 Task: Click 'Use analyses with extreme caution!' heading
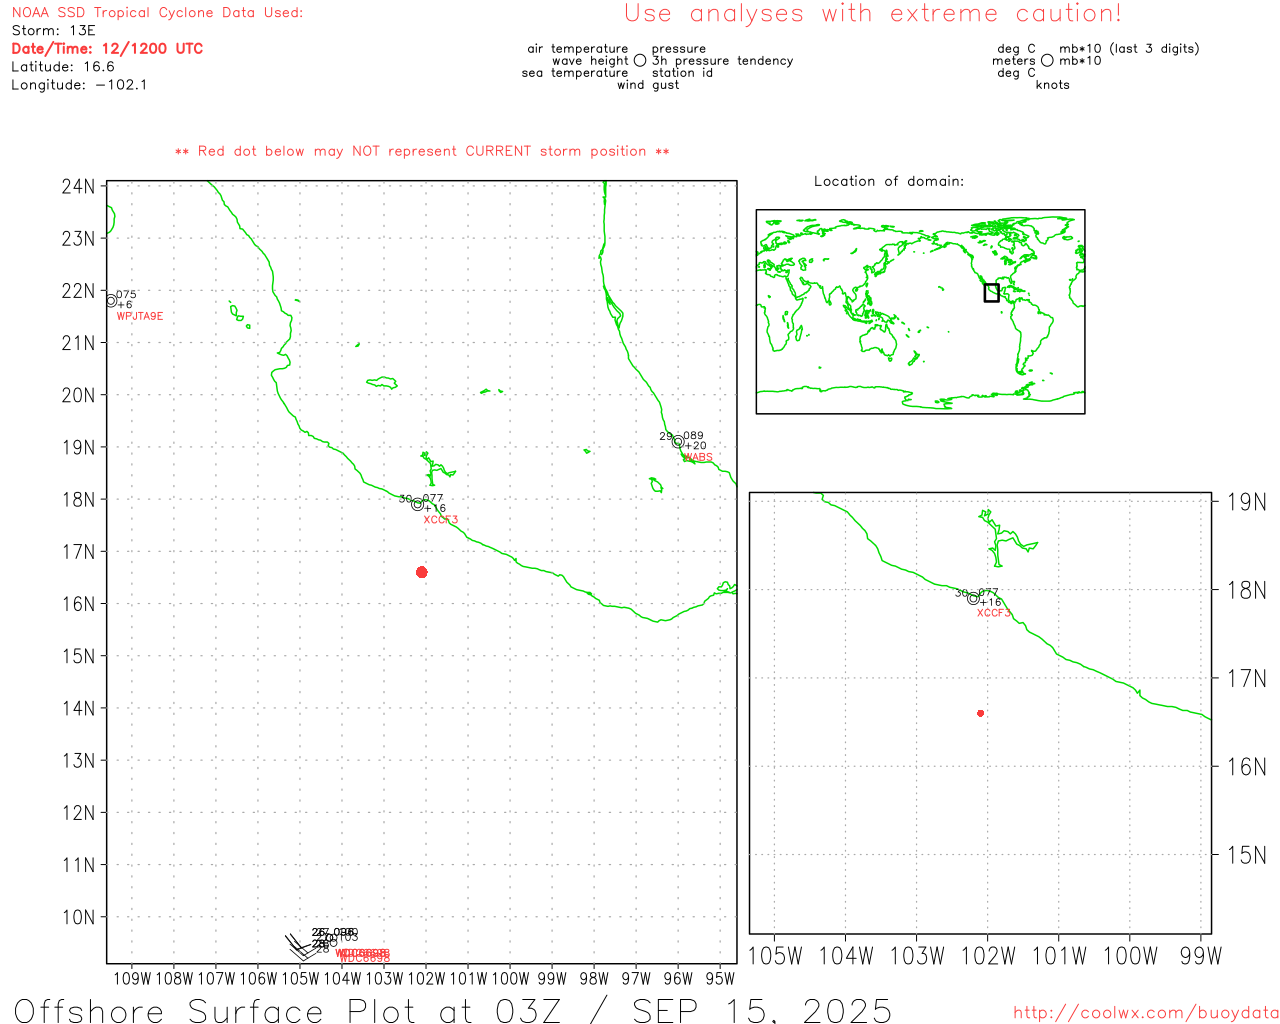tap(873, 13)
